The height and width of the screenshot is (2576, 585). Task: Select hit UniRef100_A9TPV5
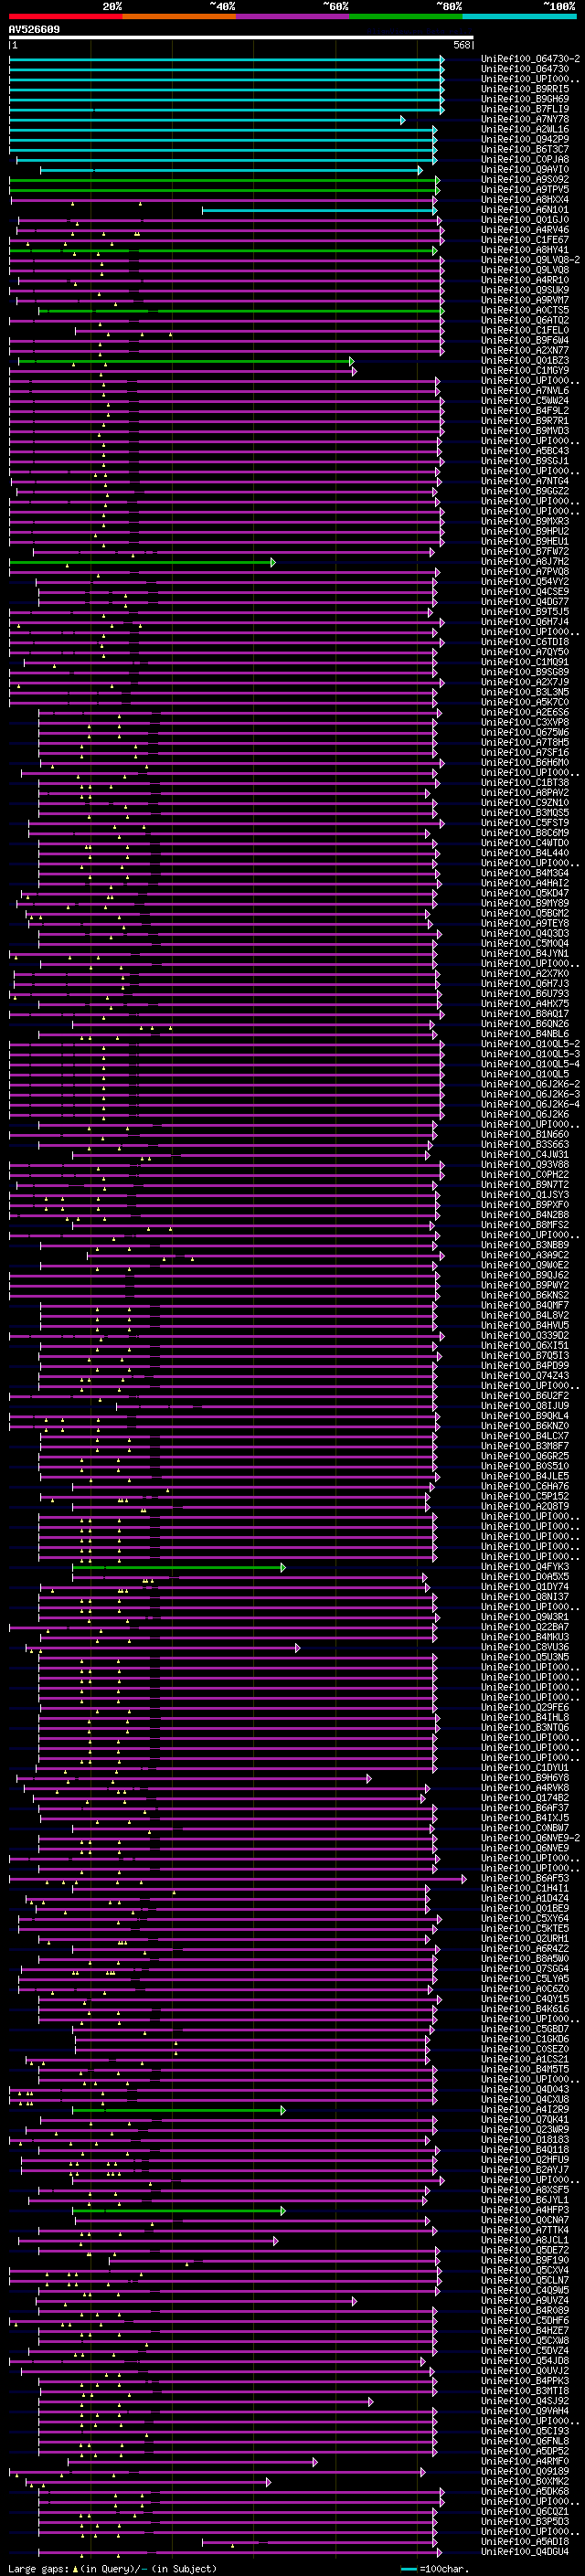(525, 190)
